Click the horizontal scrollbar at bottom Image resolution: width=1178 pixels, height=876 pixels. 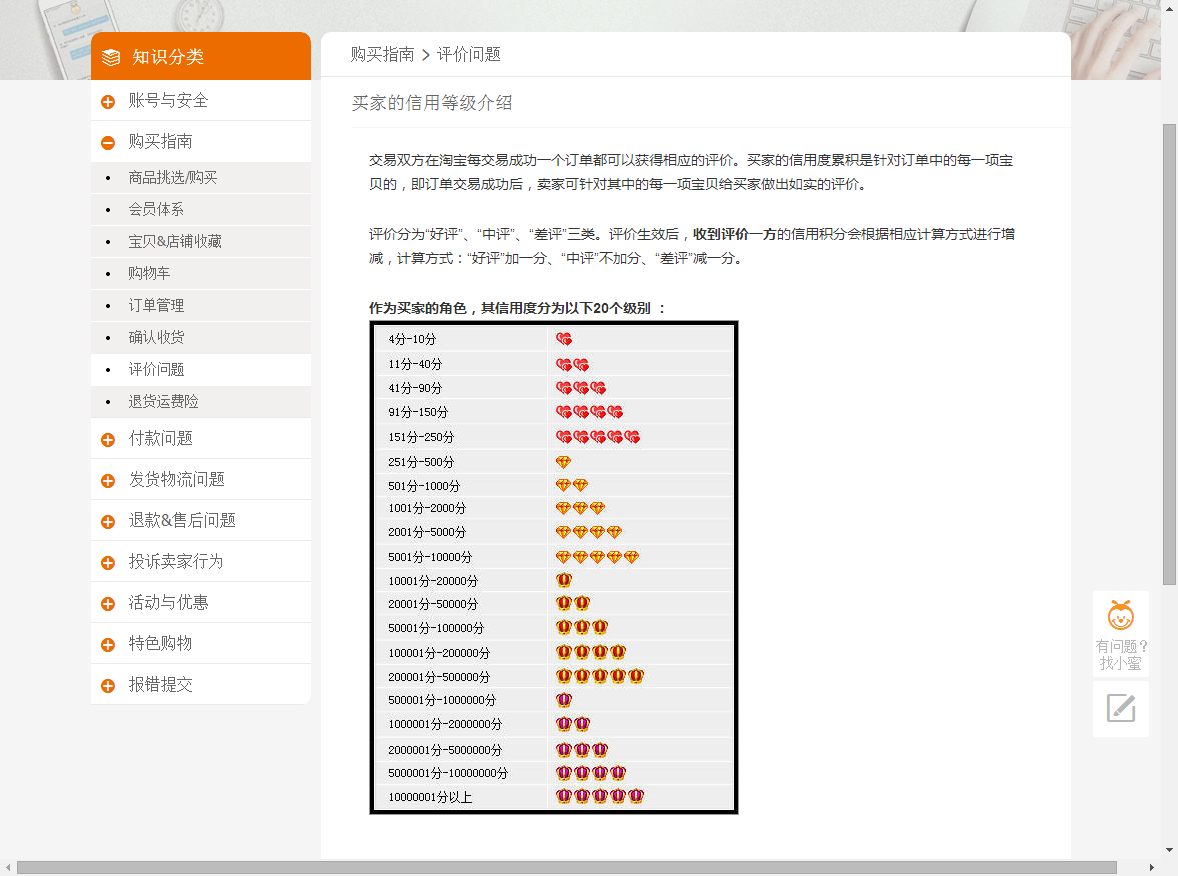pos(566,868)
